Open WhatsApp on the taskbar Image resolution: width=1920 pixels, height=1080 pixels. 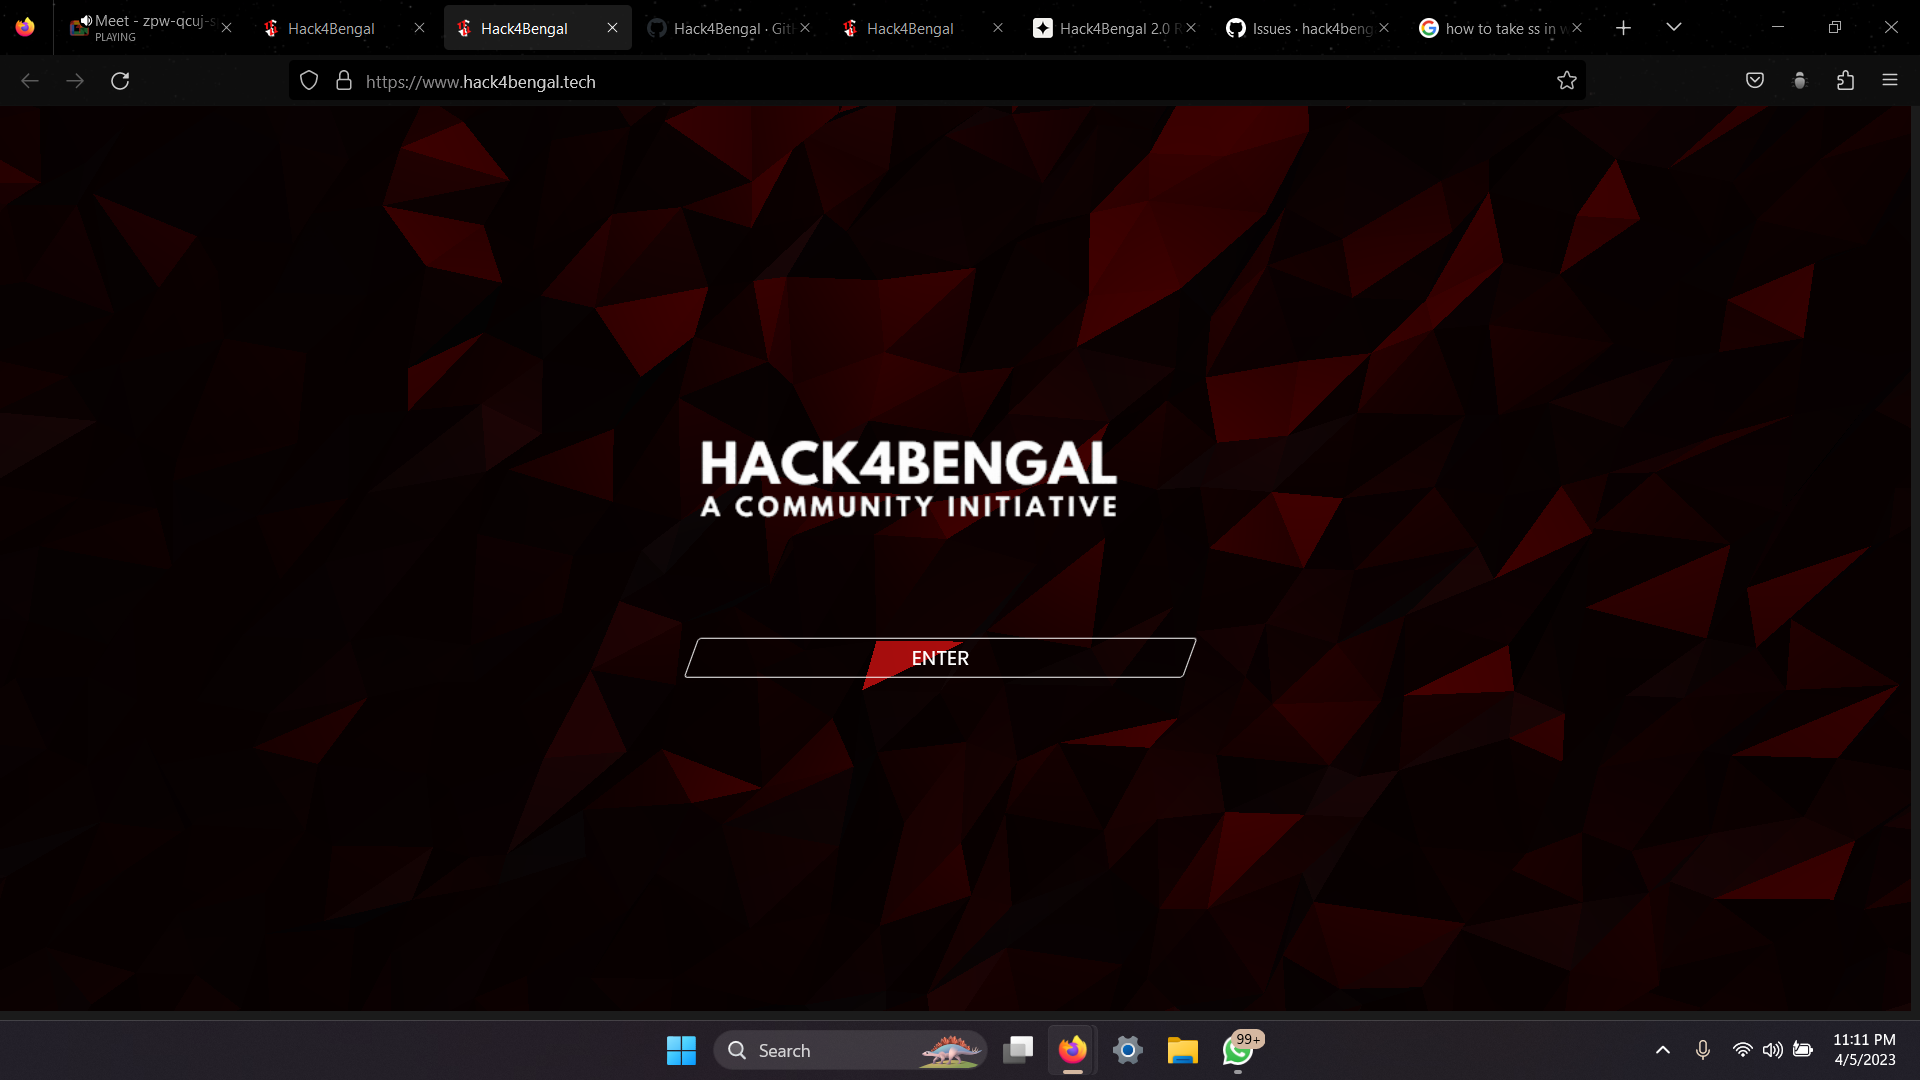pyautogui.click(x=1238, y=1050)
